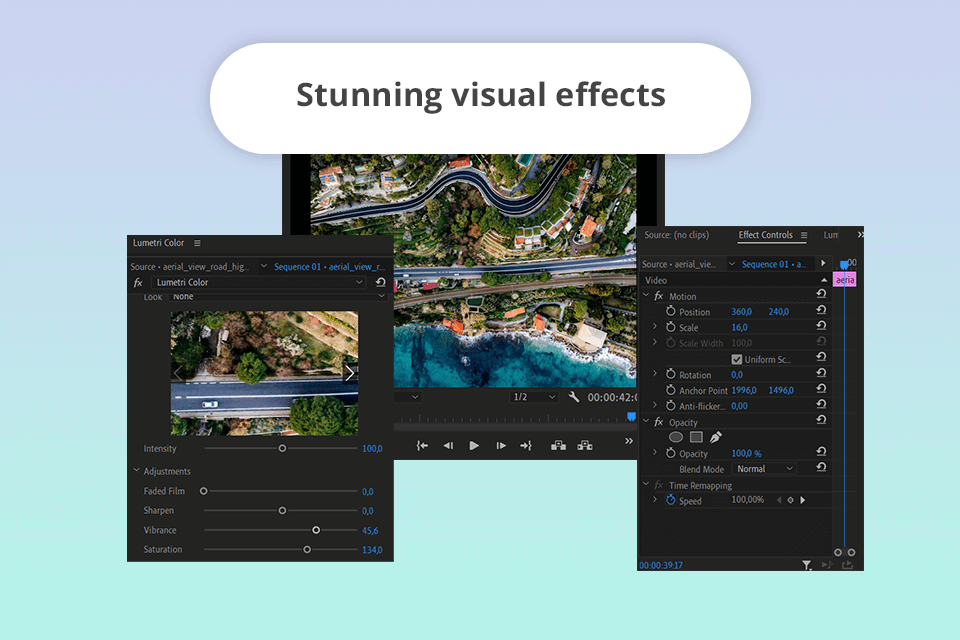
Task: Click the Lift button in the program monitor
Action: point(557,446)
